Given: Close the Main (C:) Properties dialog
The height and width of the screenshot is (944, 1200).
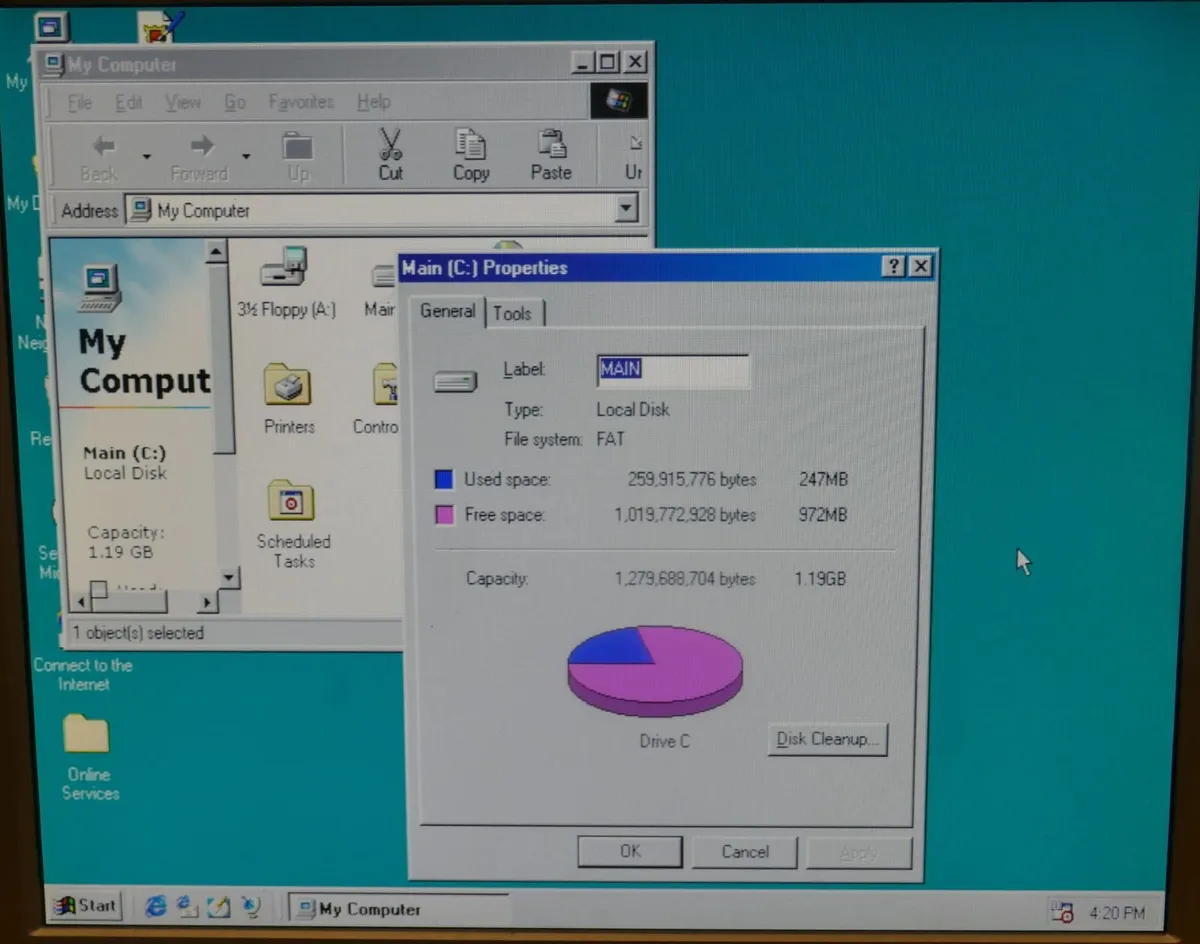Looking at the screenshot, I should click(921, 267).
